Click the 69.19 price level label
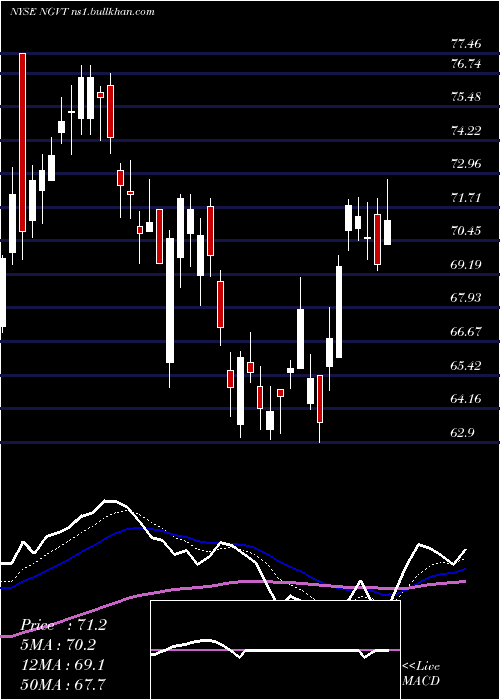Viewport: 500px width, 700px height. tap(466, 265)
